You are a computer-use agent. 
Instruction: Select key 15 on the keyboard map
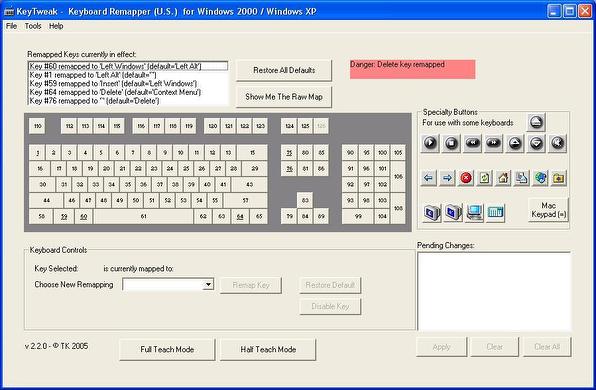click(252, 153)
